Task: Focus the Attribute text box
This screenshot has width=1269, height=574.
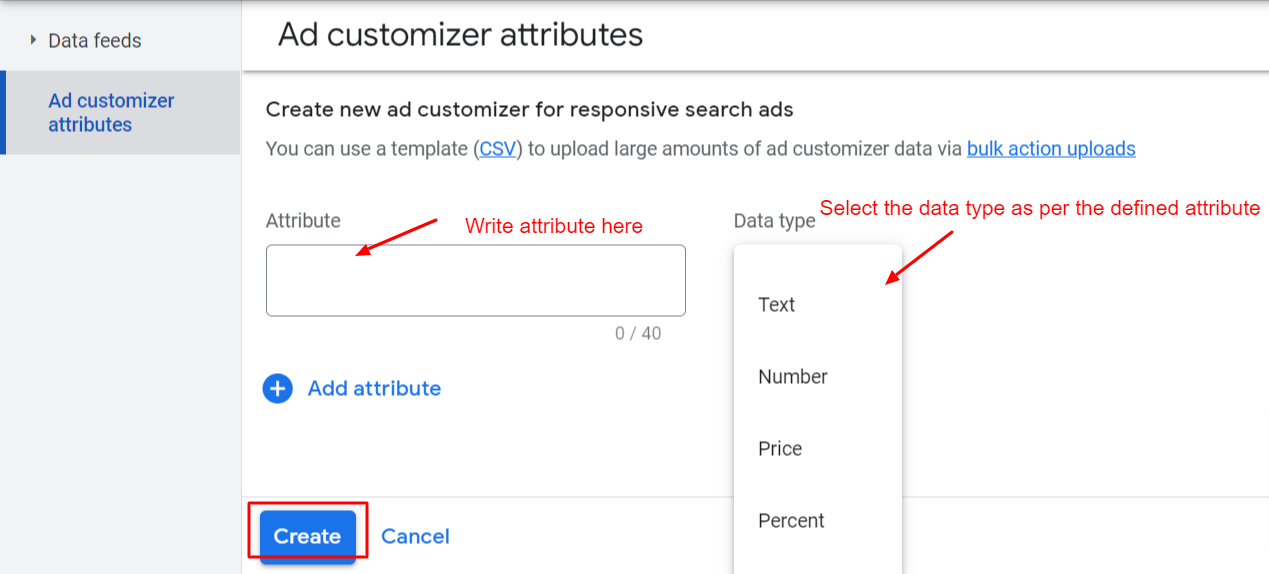Action: pos(476,280)
